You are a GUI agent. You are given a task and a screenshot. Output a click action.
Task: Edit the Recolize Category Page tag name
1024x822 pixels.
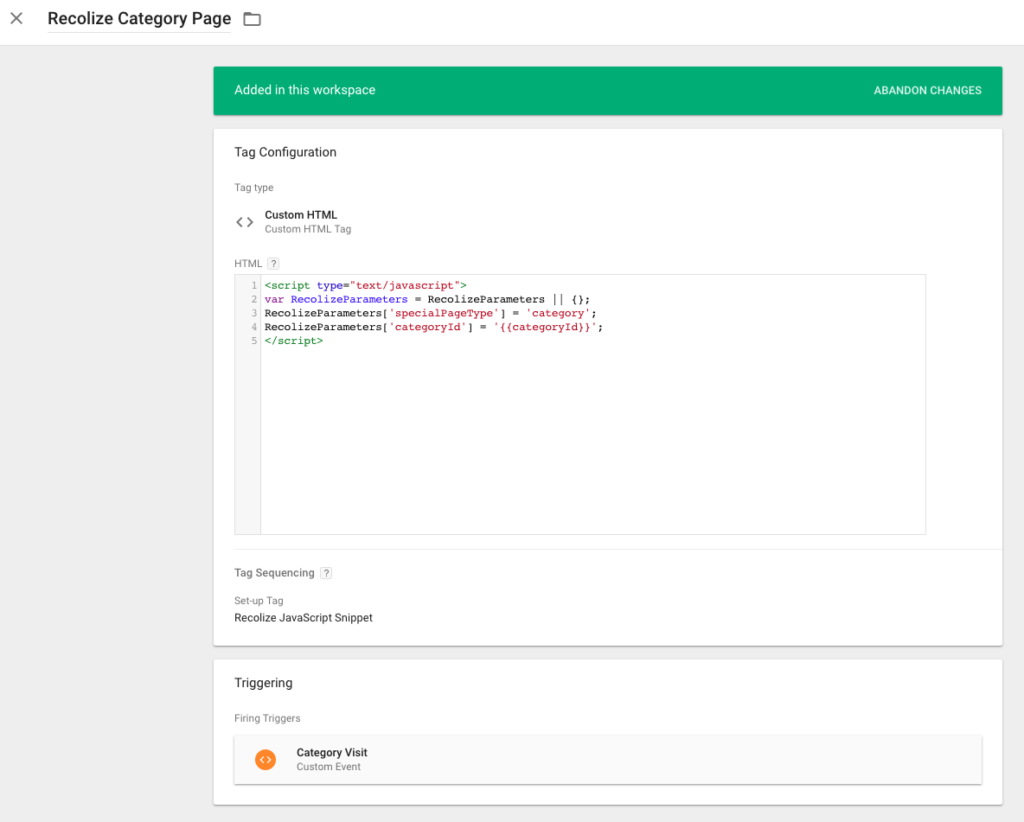[138, 18]
